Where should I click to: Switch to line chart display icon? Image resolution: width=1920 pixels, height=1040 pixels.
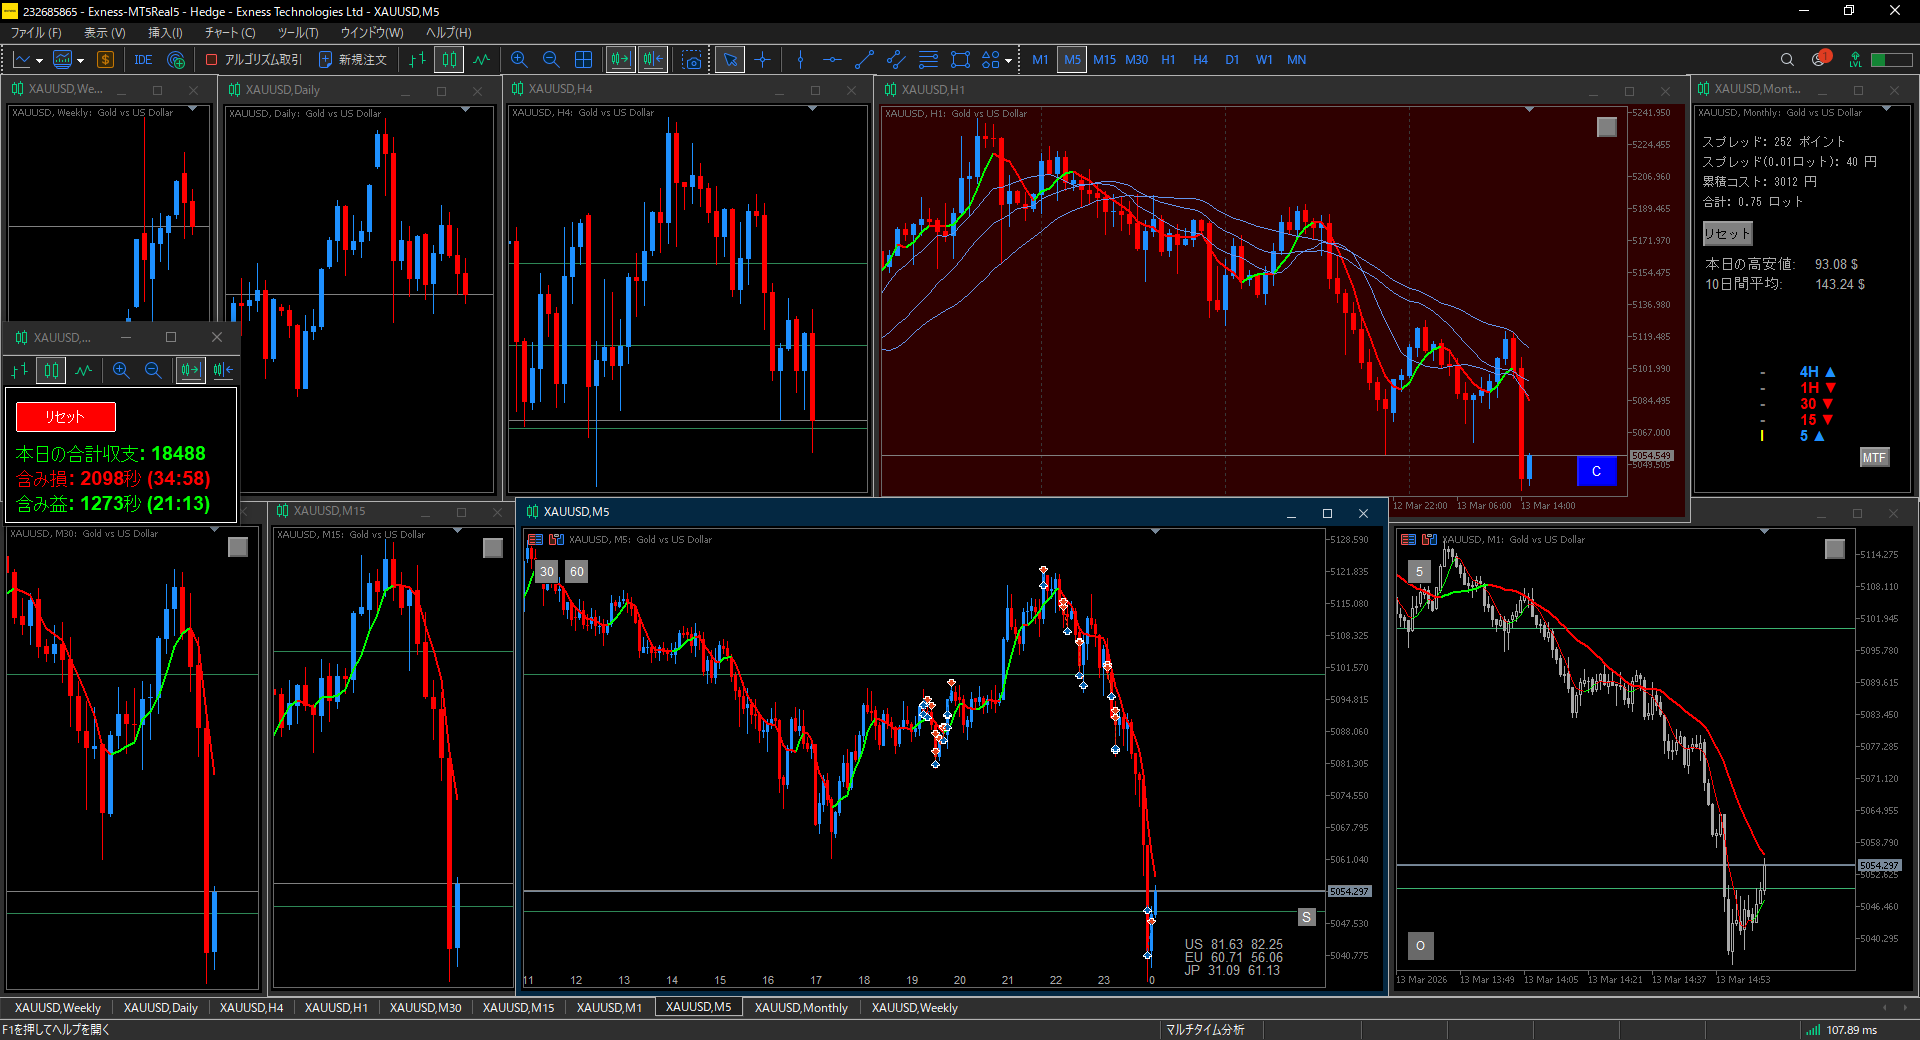[x=482, y=60]
